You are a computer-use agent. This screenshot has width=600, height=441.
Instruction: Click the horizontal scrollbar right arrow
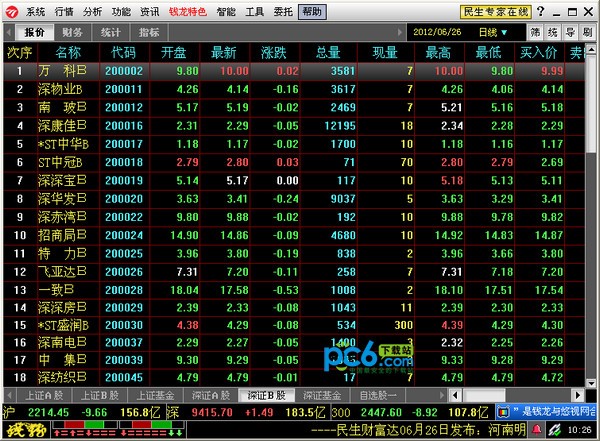point(577,395)
